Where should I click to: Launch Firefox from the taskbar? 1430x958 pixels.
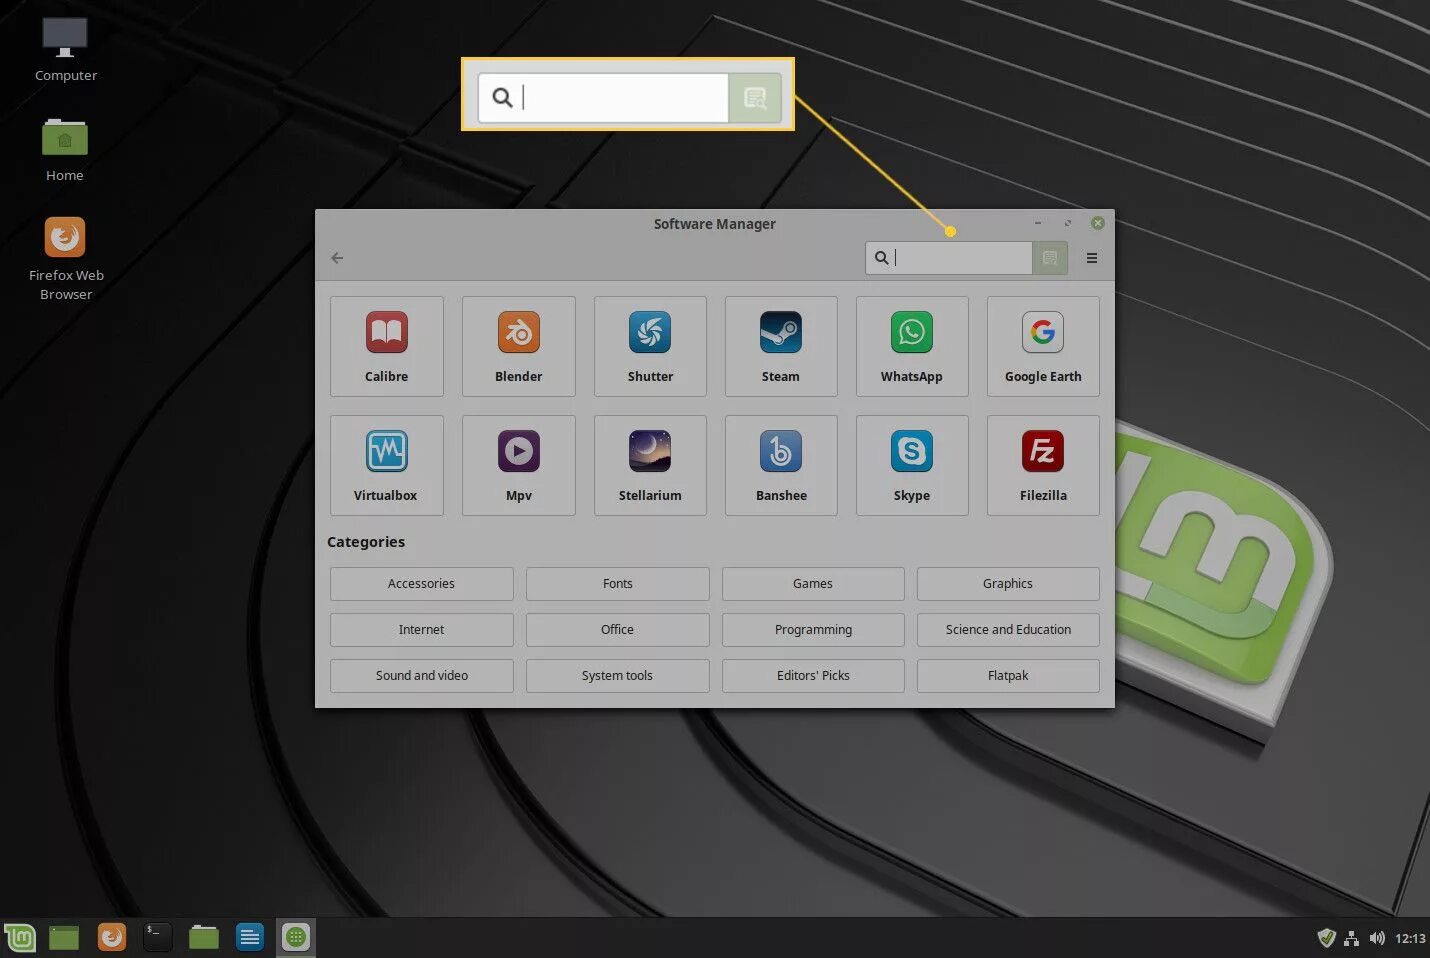pos(111,937)
